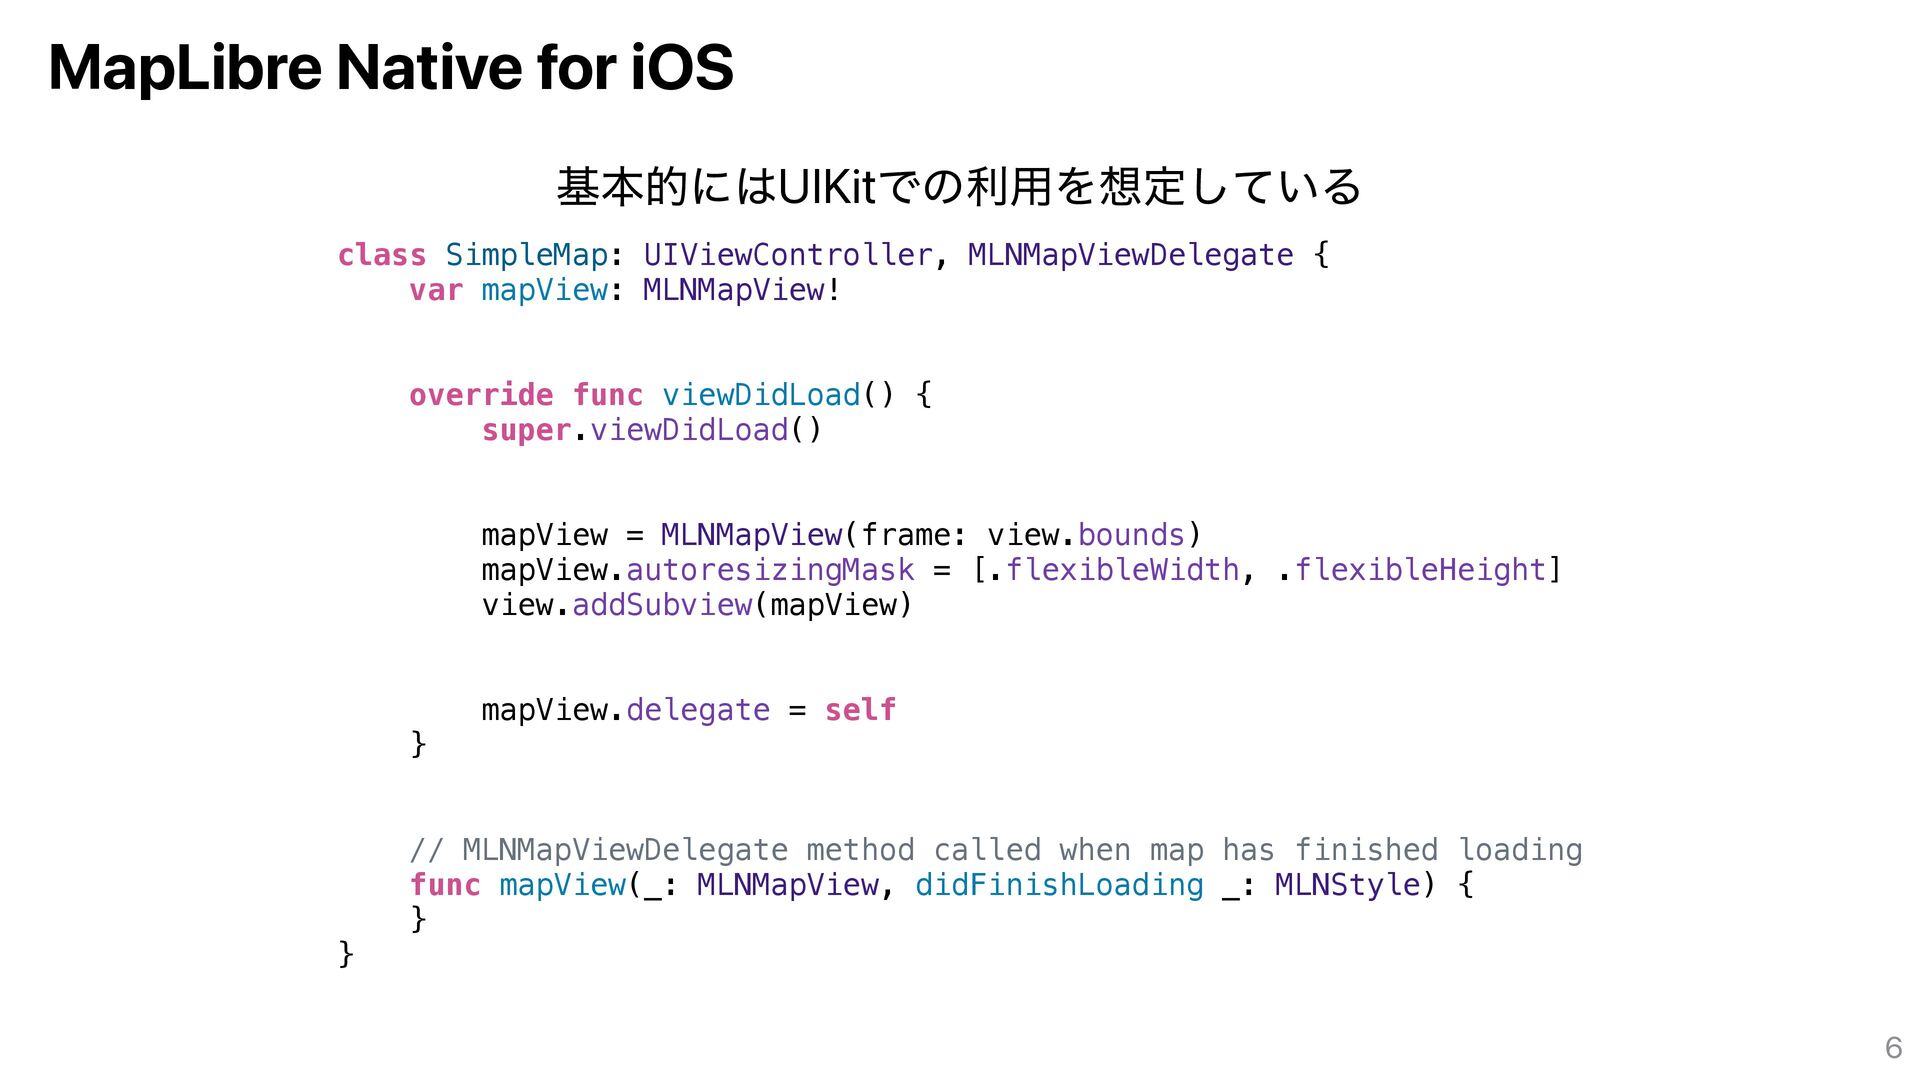Click MLNMapViewDelegate in class declaration
Image resolution: width=1920 pixels, height=1080 pixels.
1130,255
